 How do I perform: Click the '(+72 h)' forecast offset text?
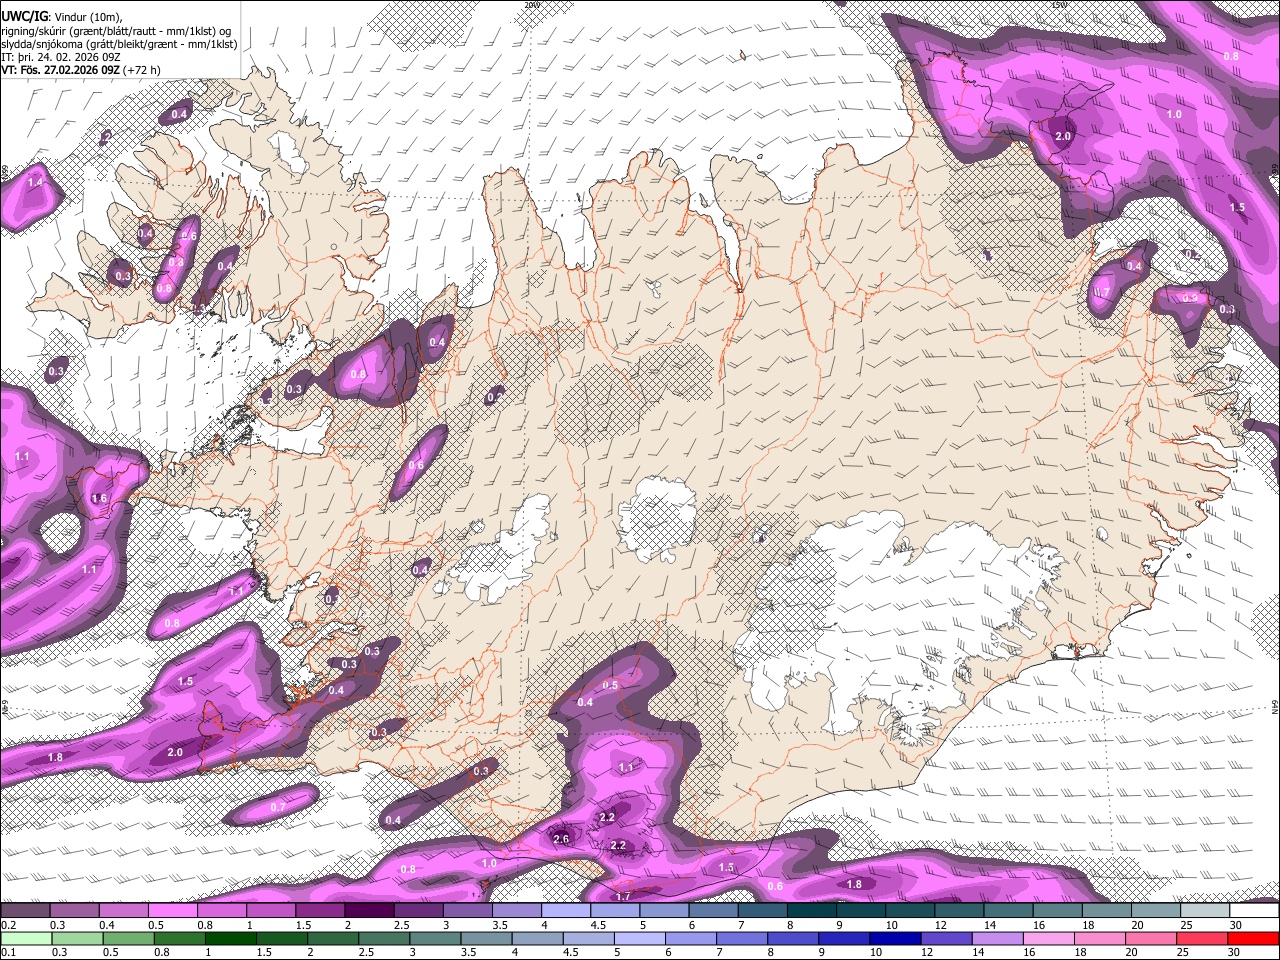click(x=142, y=70)
